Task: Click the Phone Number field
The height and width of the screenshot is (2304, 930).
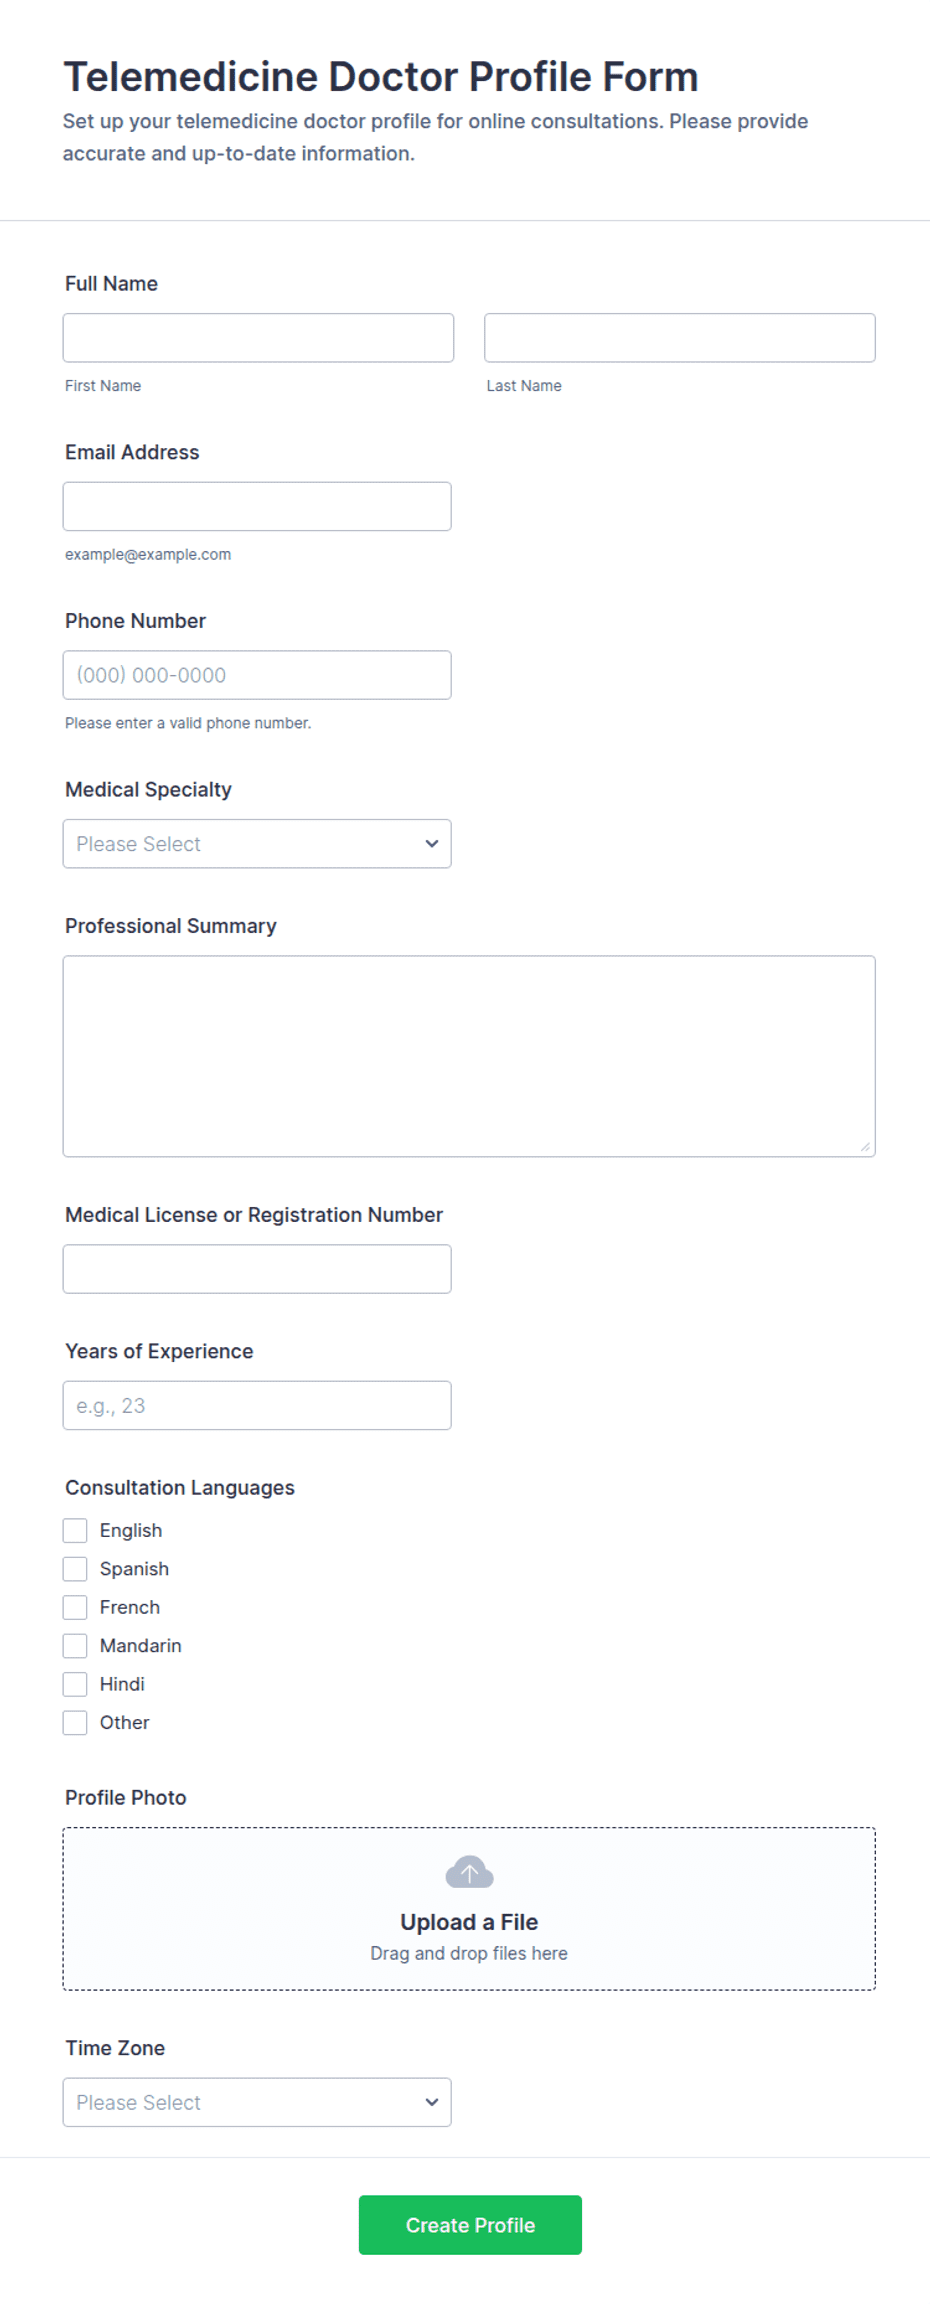Action: (x=257, y=675)
